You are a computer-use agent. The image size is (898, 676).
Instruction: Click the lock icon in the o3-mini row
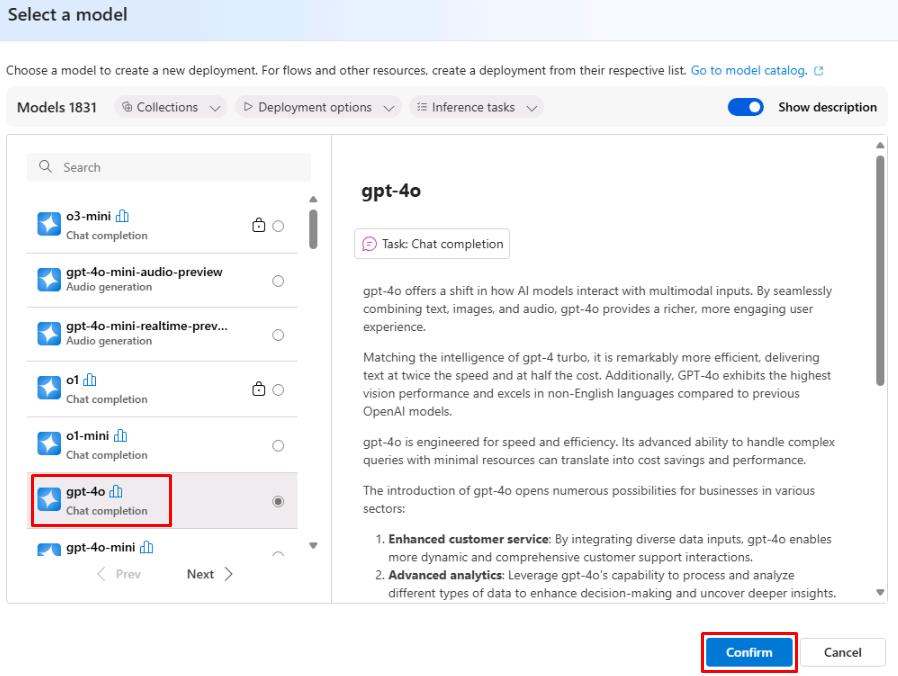[259, 225]
